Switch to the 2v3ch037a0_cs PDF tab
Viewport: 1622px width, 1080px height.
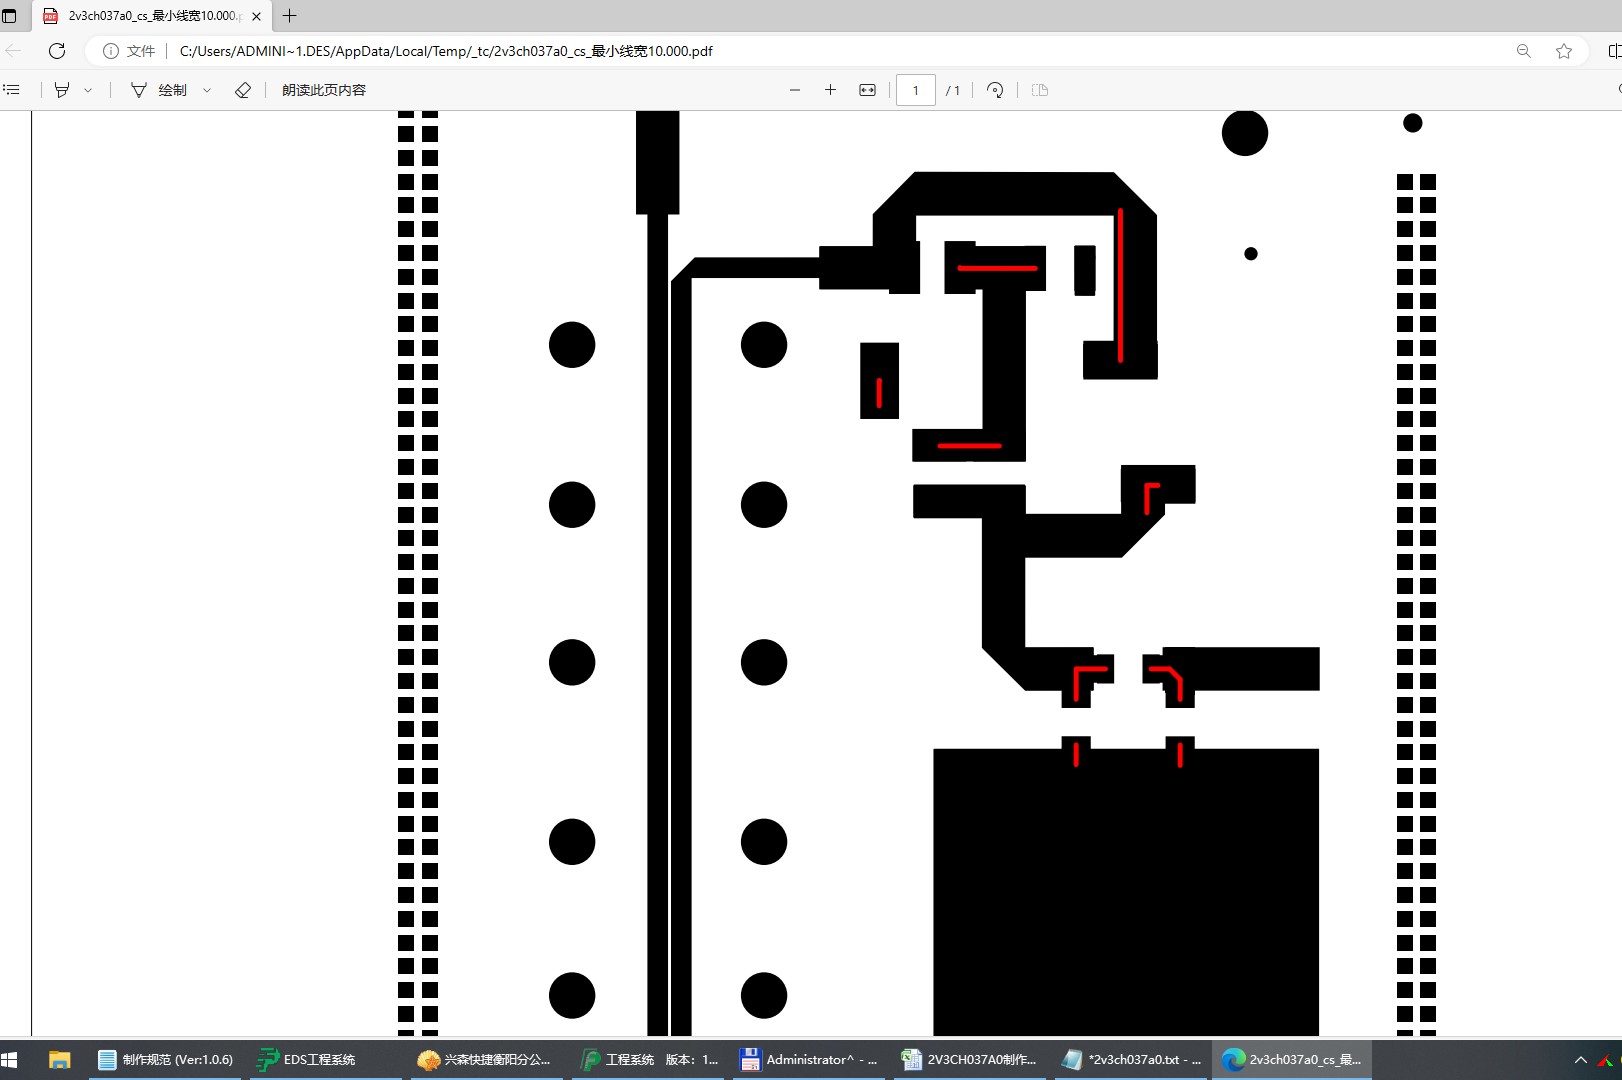152,16
